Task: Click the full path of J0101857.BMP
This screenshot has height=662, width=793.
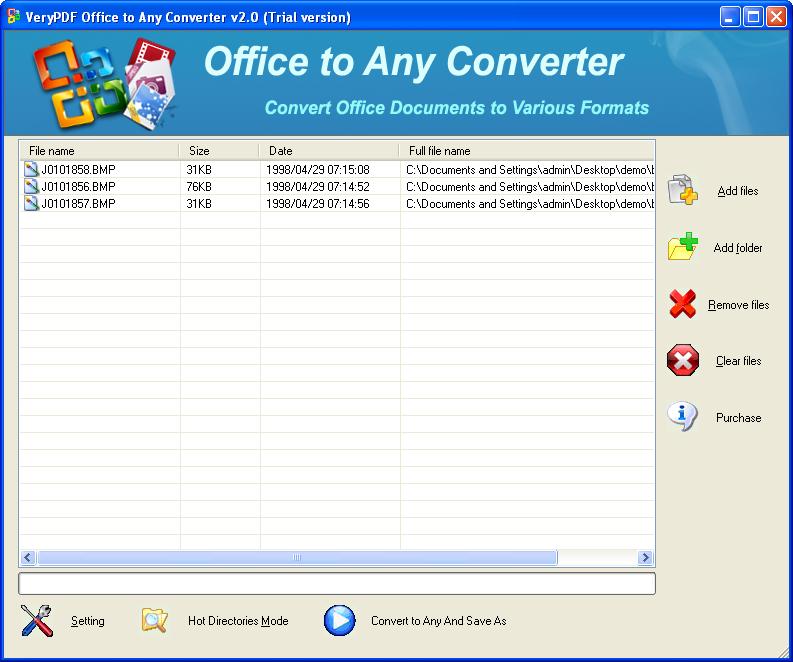Action: tap(530, 204)
